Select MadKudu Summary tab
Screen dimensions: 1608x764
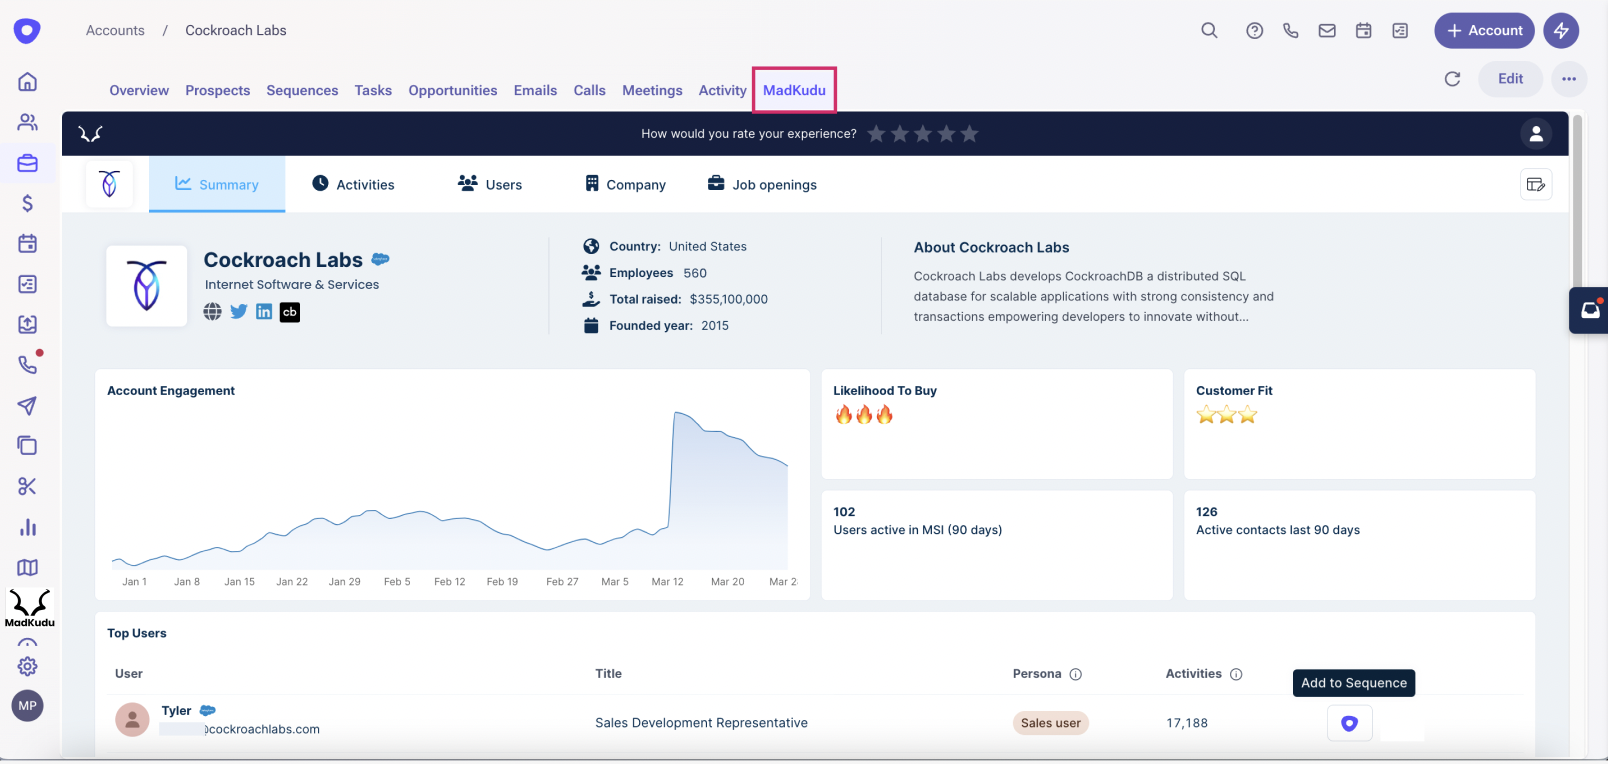tap(217, 184)
